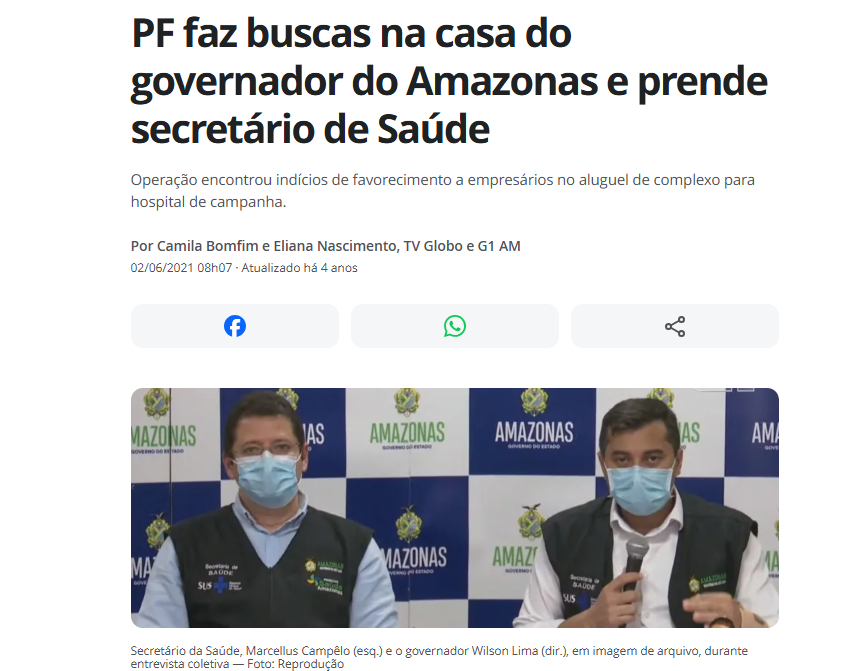This screenshot has height=671, width=864.
Task: Open the generic share options icon
Action: click(x=674, y=326)
